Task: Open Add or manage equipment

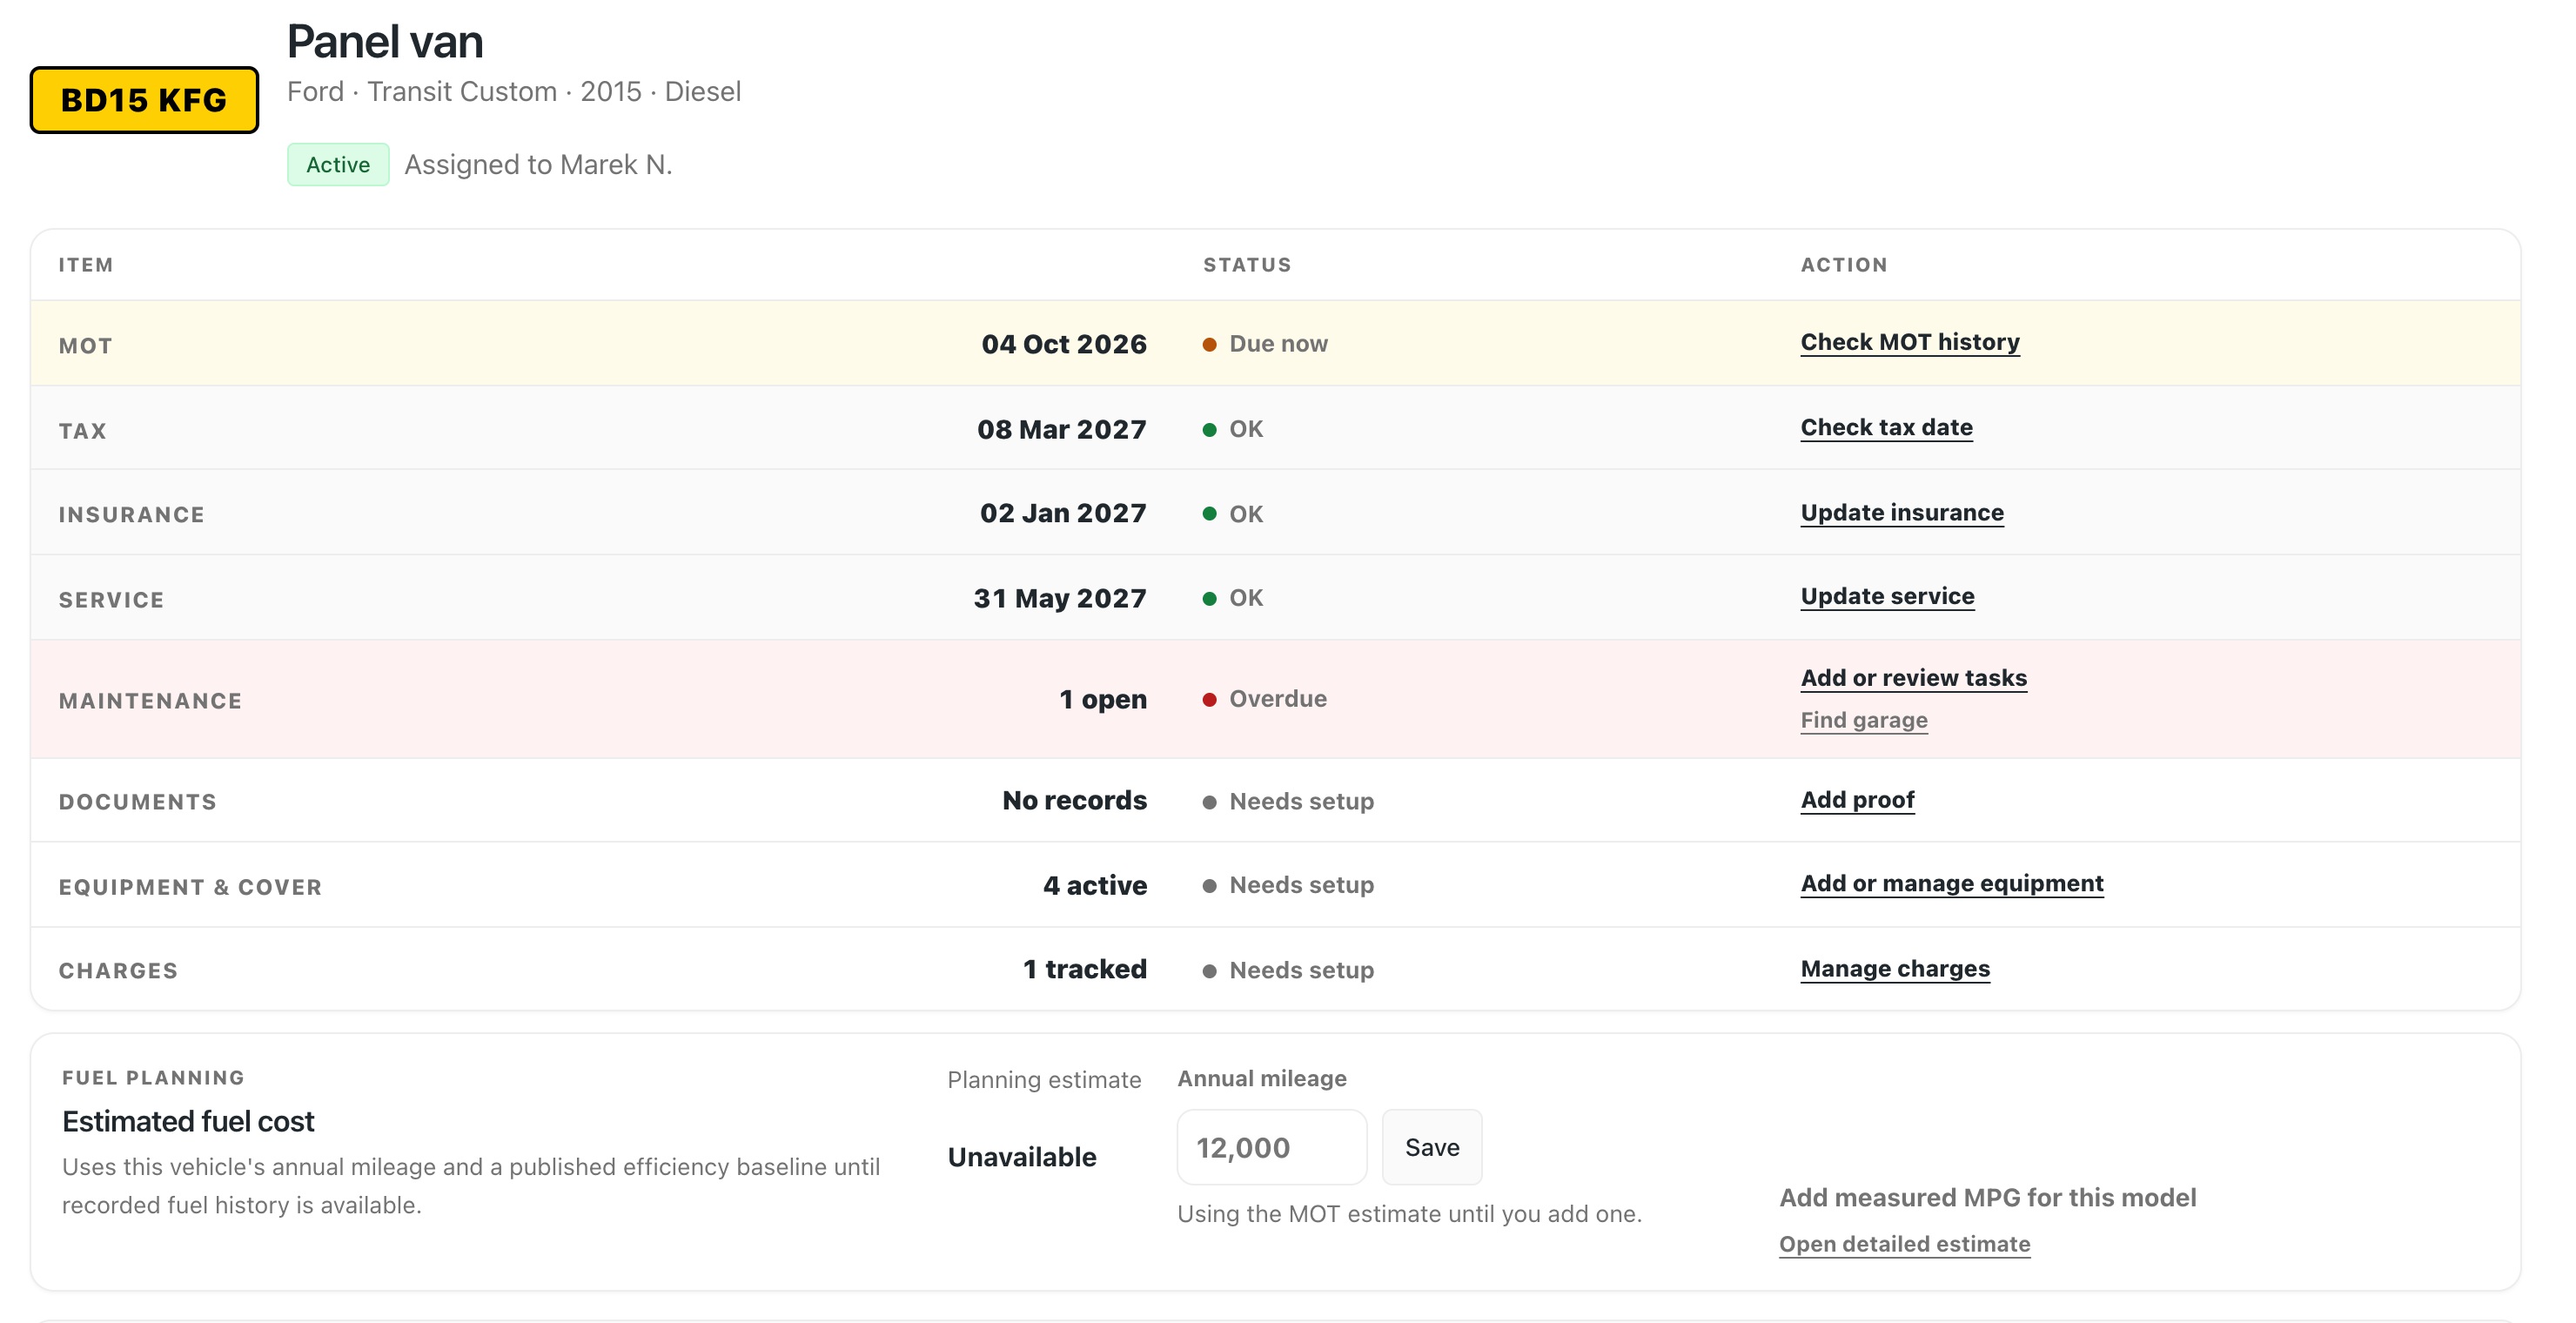Action: coord(1952,884)
